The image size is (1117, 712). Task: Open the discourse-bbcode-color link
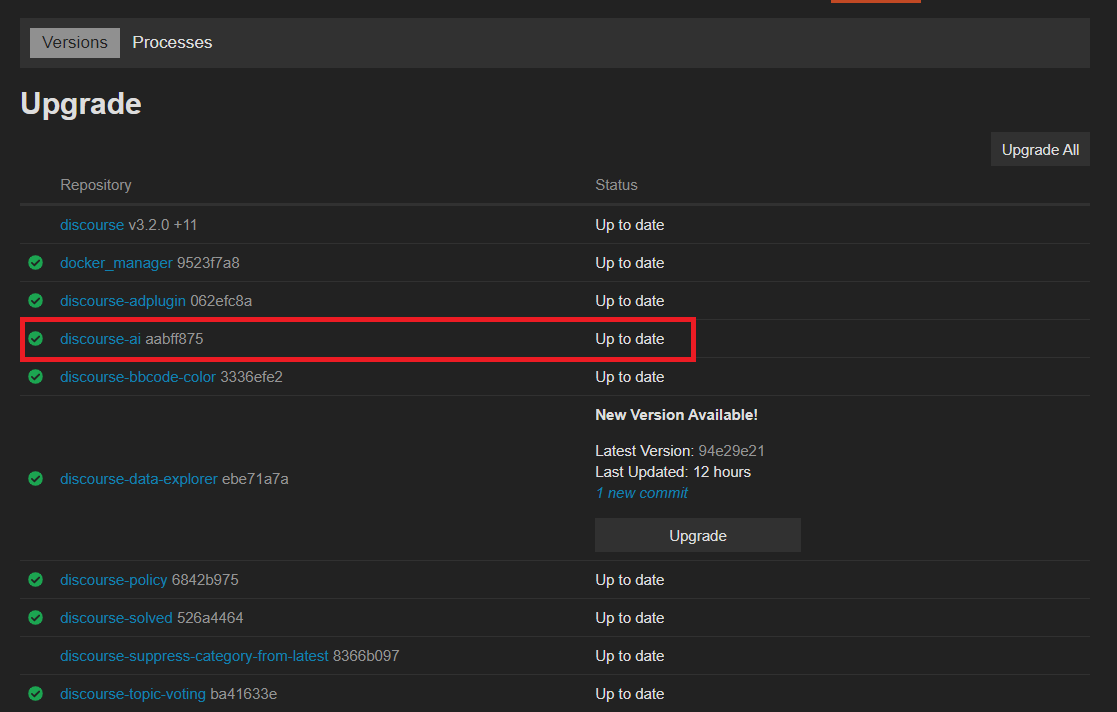[x=137, y=377]
